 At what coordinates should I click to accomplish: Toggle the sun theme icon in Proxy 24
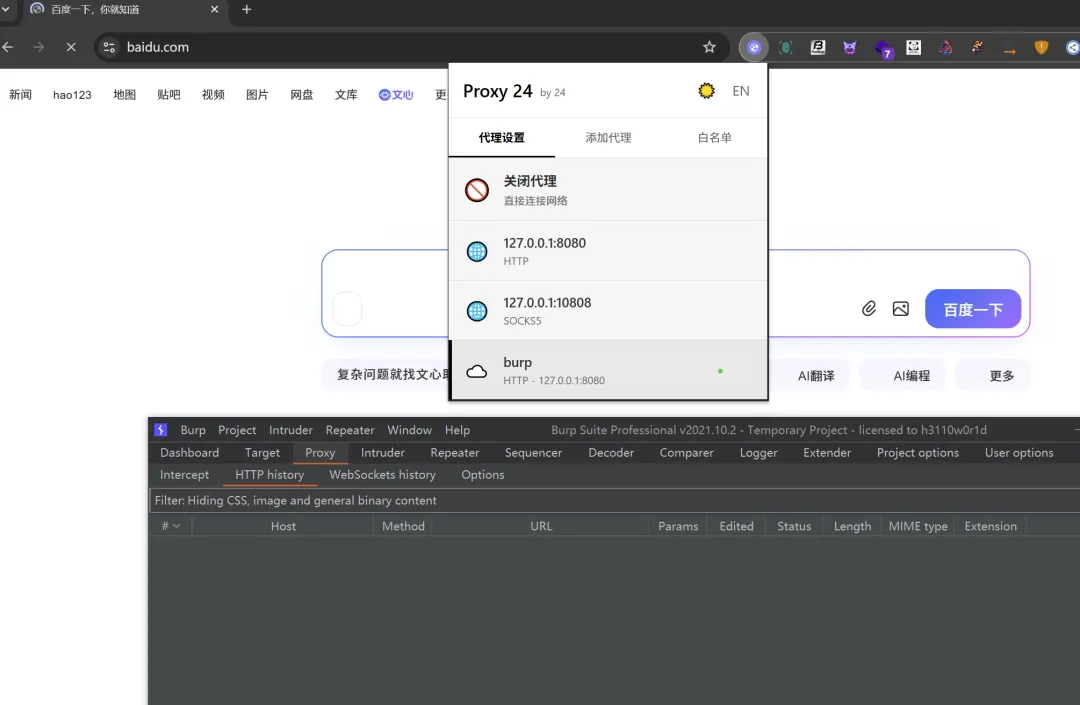pos(706,91)
